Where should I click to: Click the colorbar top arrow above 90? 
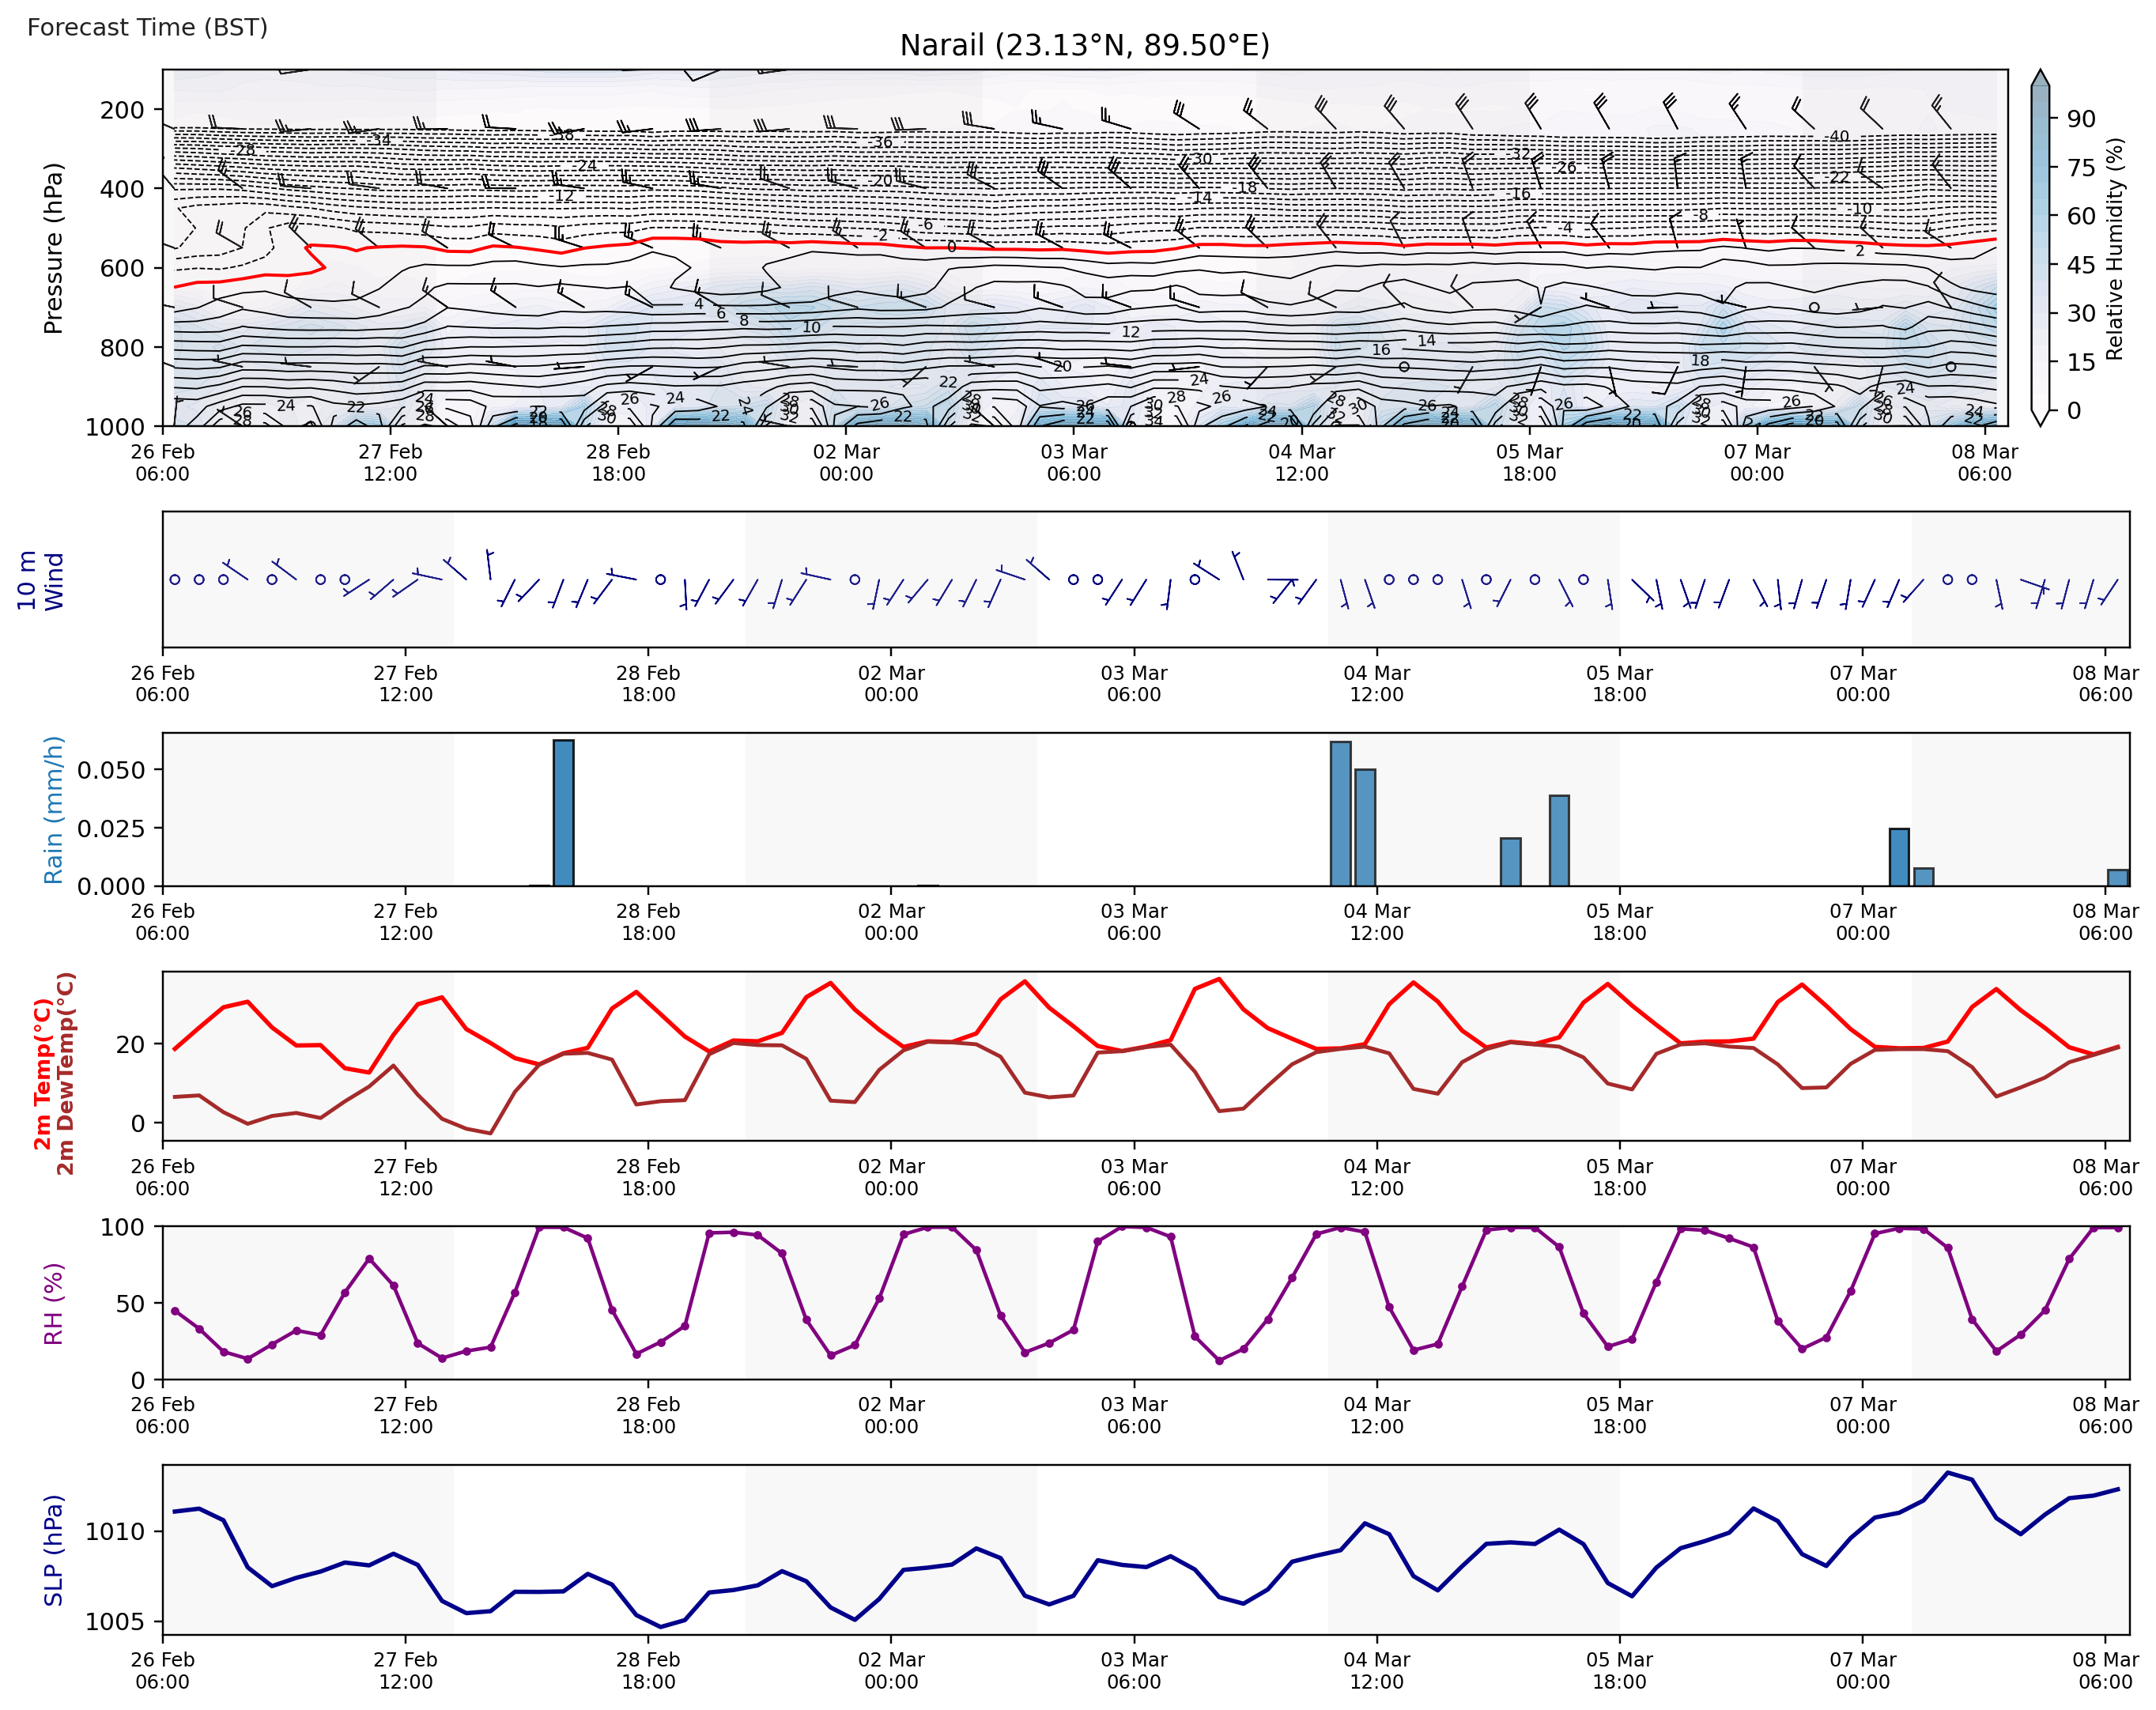click(x=2040, y=78)
